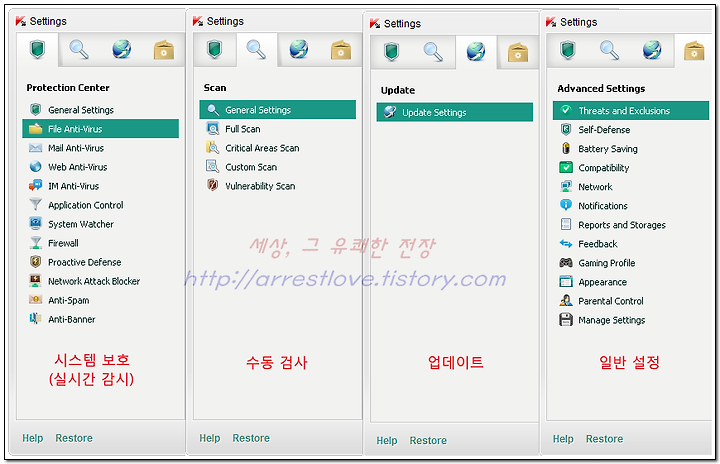720x464 pixels.
Task: Click the Manage Settings floppy disk icon
Action: (566, 319)
